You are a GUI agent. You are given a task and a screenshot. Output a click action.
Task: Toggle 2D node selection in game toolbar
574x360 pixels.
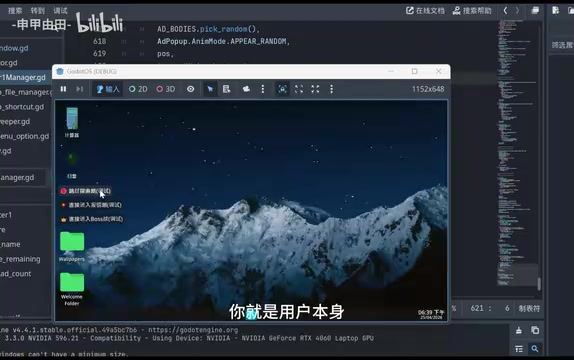pos(138,89)
